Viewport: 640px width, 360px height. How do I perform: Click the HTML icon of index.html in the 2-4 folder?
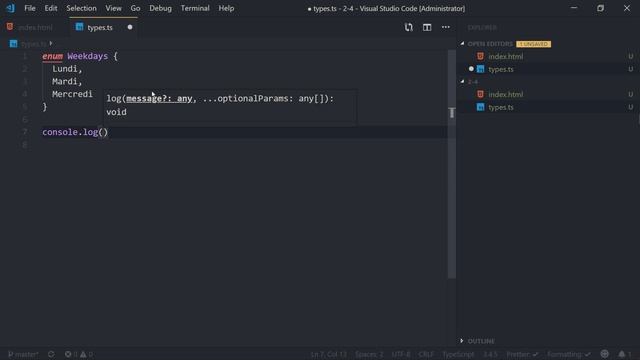pos(480,94)
